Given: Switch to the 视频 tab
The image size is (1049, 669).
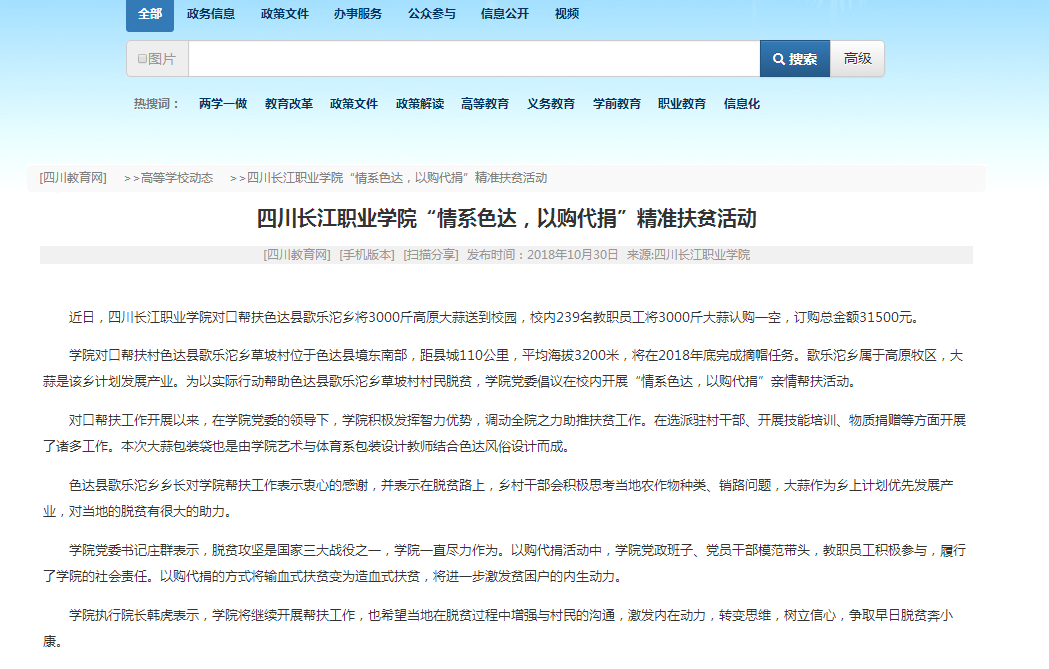Looking at the screenshot, I should [x=567, y=14].
